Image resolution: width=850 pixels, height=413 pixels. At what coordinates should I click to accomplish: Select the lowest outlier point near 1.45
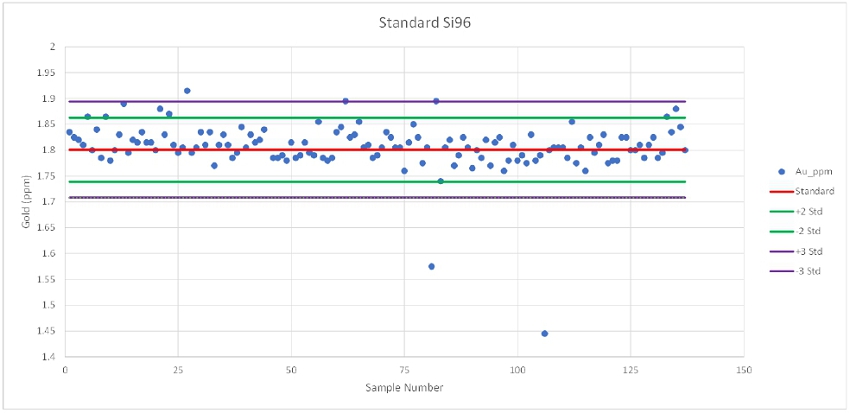click(545, 333)
